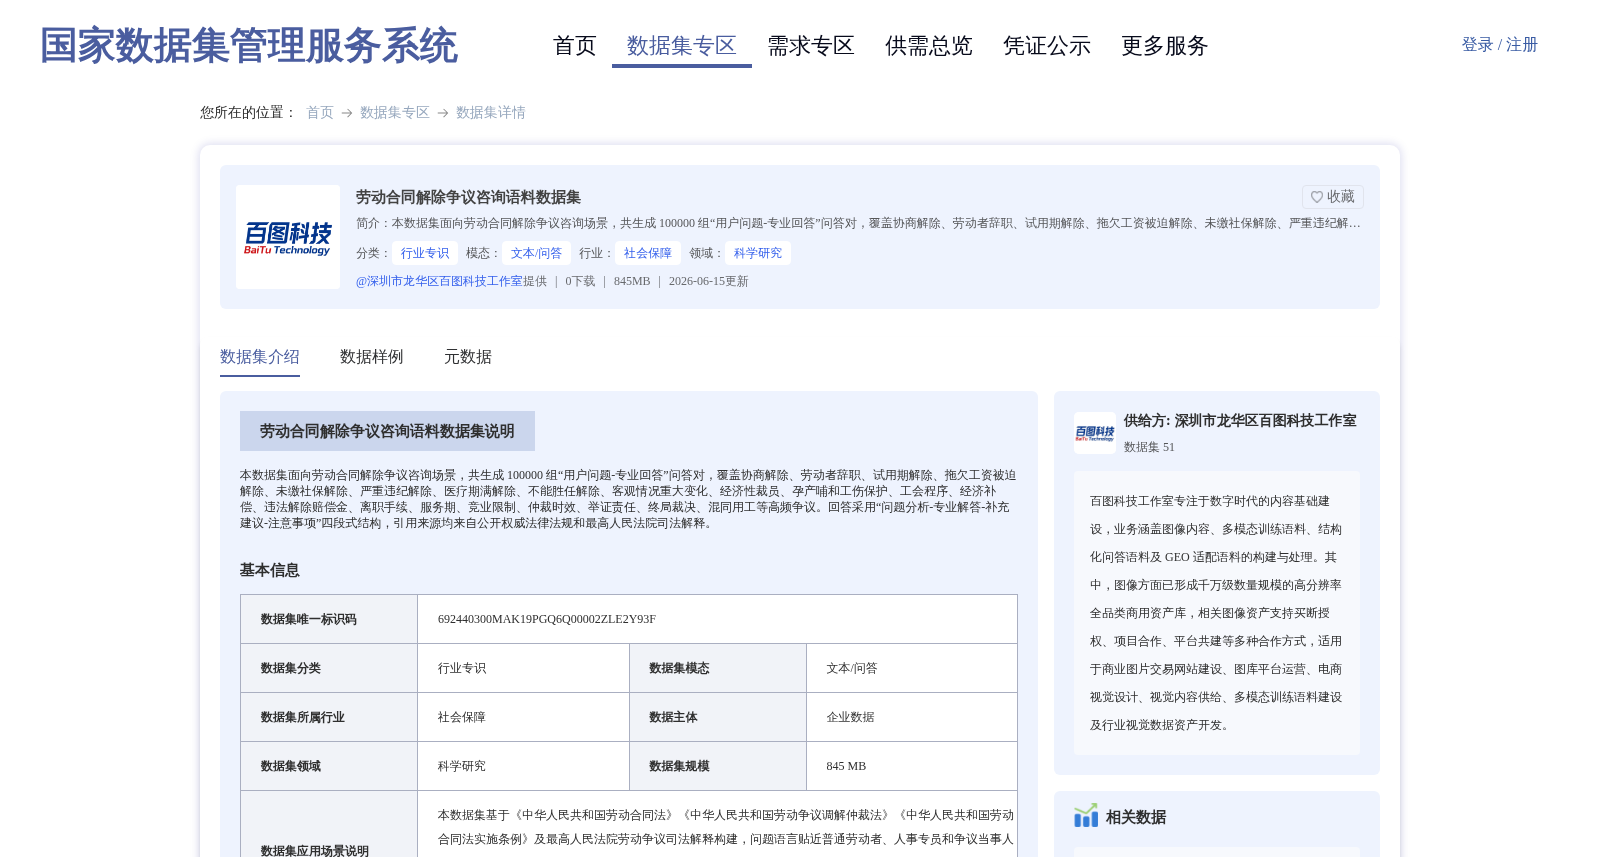Click supplier name 供给方: 深圳市龙华区百图科技工作室
This screenshot has width=1600, height=857.
[x=1240, y=421]
